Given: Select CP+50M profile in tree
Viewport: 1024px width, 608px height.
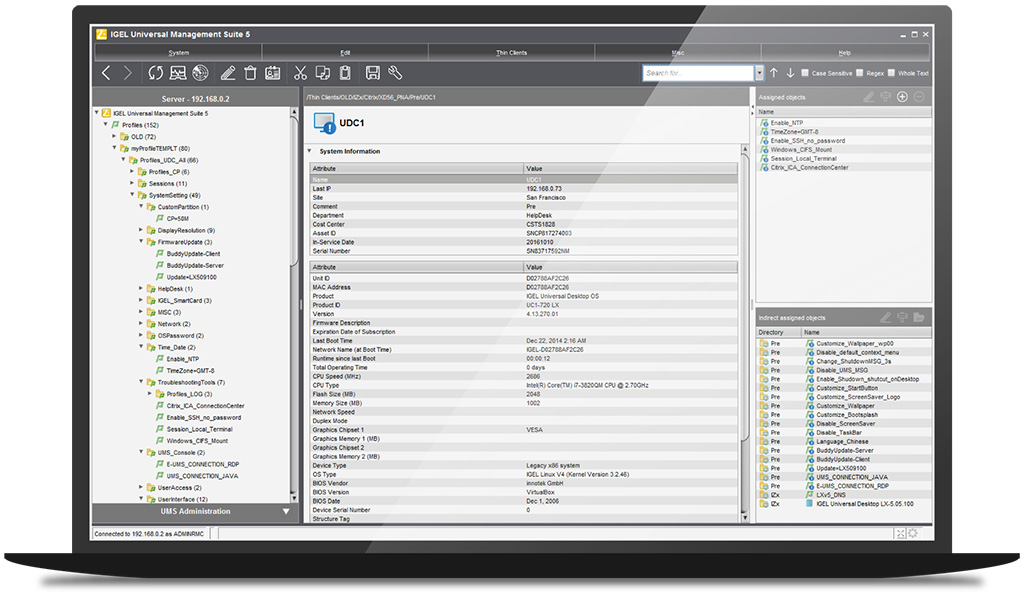Looking at the screenshot, I should (x=178, y=219).
